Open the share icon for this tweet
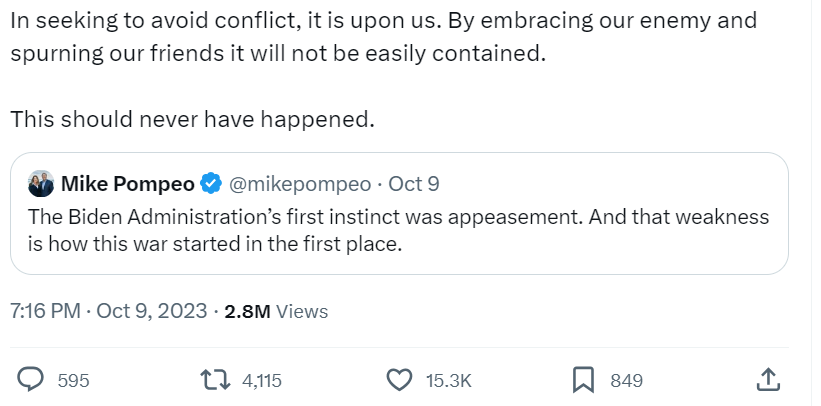Viewport: 821px width, 406px height. point(767,380)
